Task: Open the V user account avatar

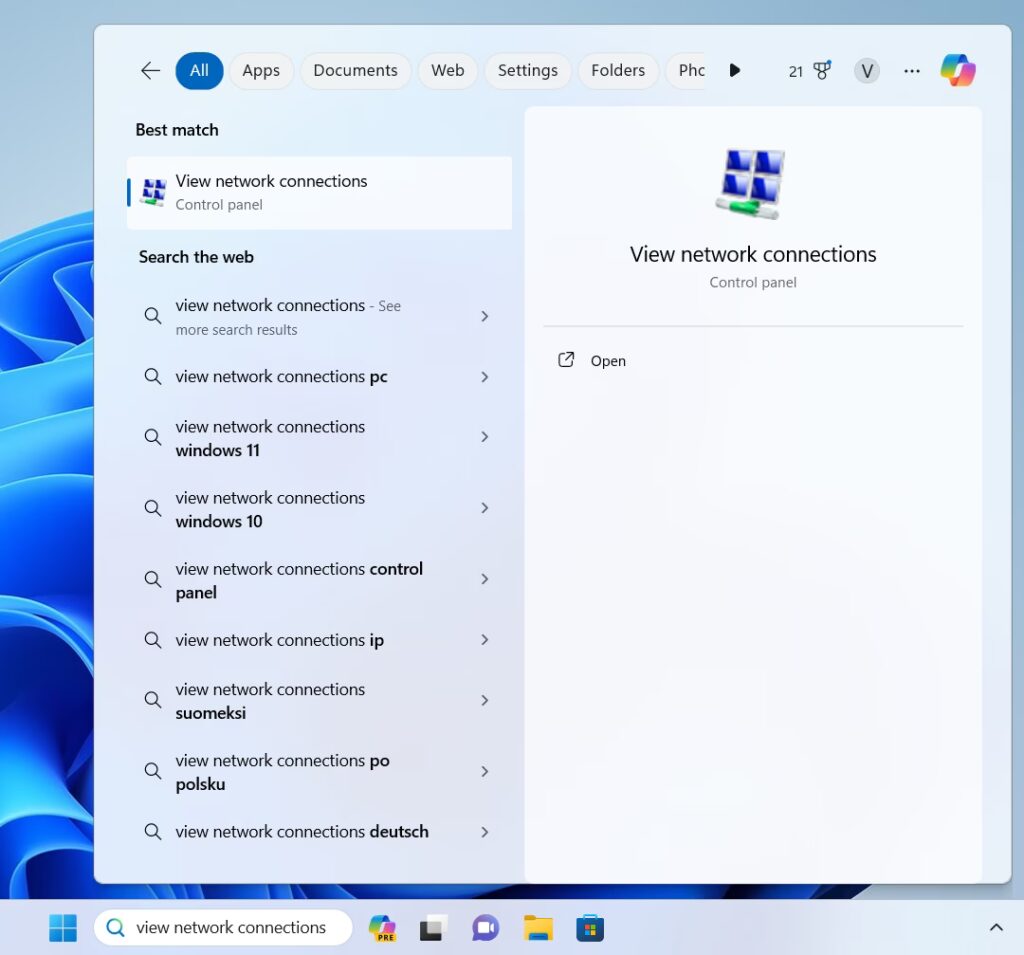Action: coord(866,71)
